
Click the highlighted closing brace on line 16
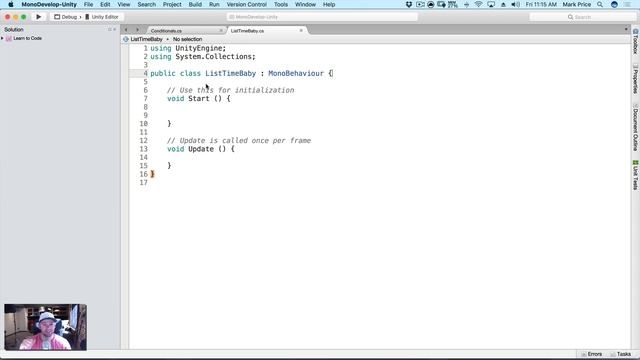[152, 174]
